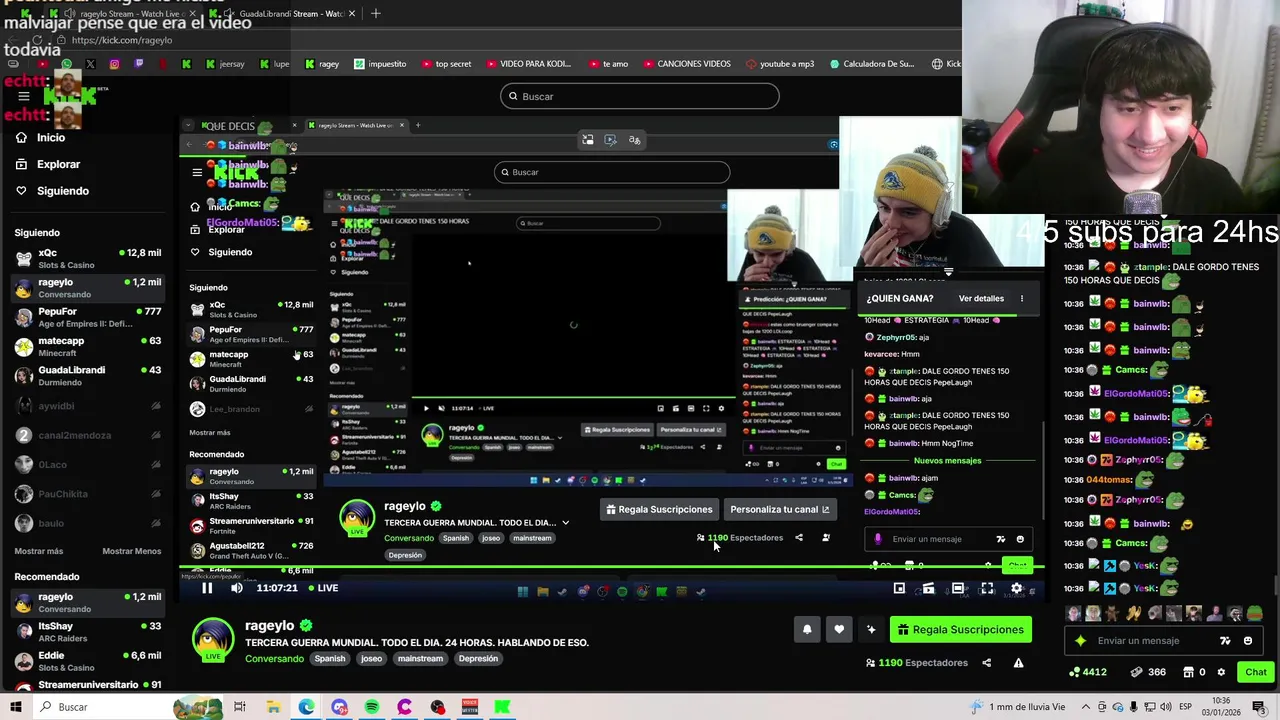Open youtube a mp3 bookmark
This screenshot has width=1280, height=720.
coord(779,64)
